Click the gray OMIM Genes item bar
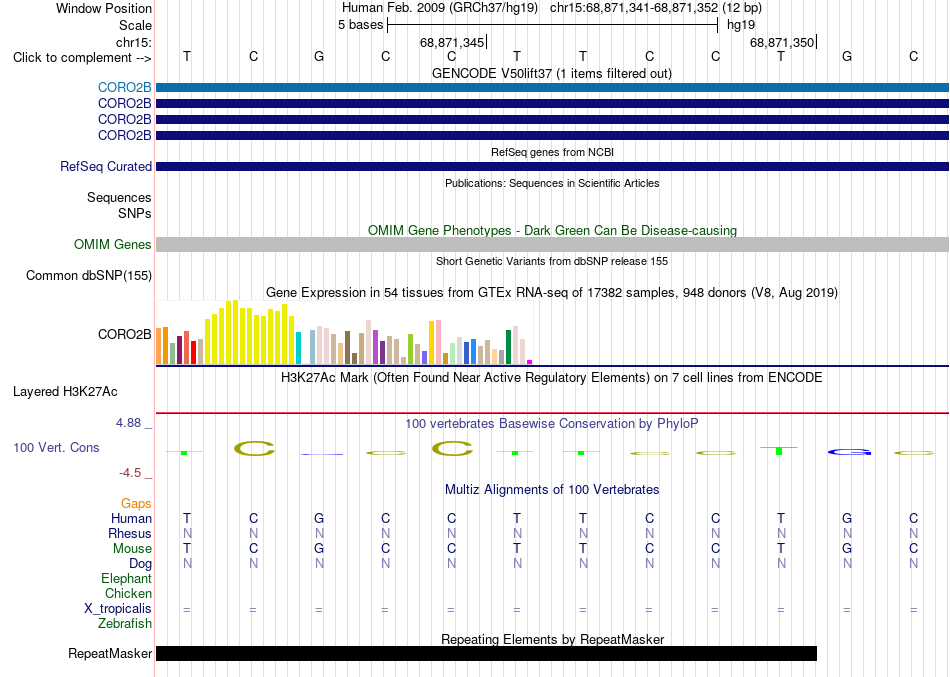950x677 pixels. [x=553, y=244]
